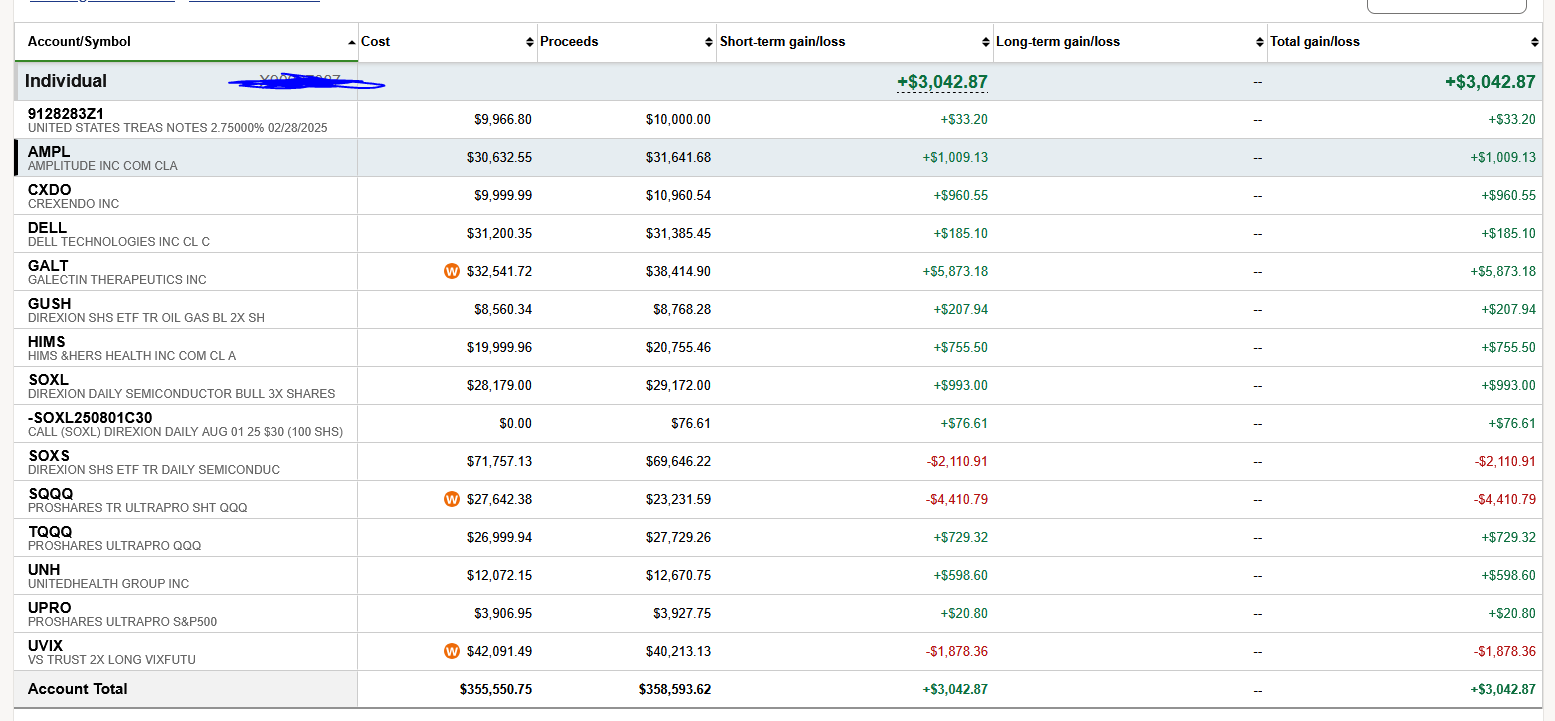Image resolution: width=1555 pixels, height=721 pixels.
Task: Select the AMPL symbol
Action: 49,151
